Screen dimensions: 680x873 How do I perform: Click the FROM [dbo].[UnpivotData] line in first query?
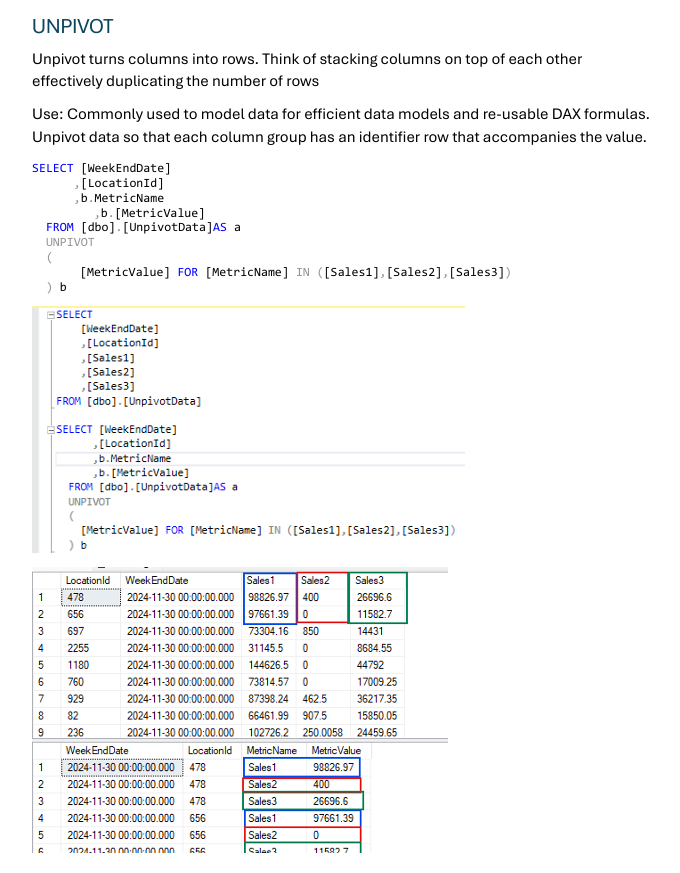pyautogui.click(x=128, y=401)
